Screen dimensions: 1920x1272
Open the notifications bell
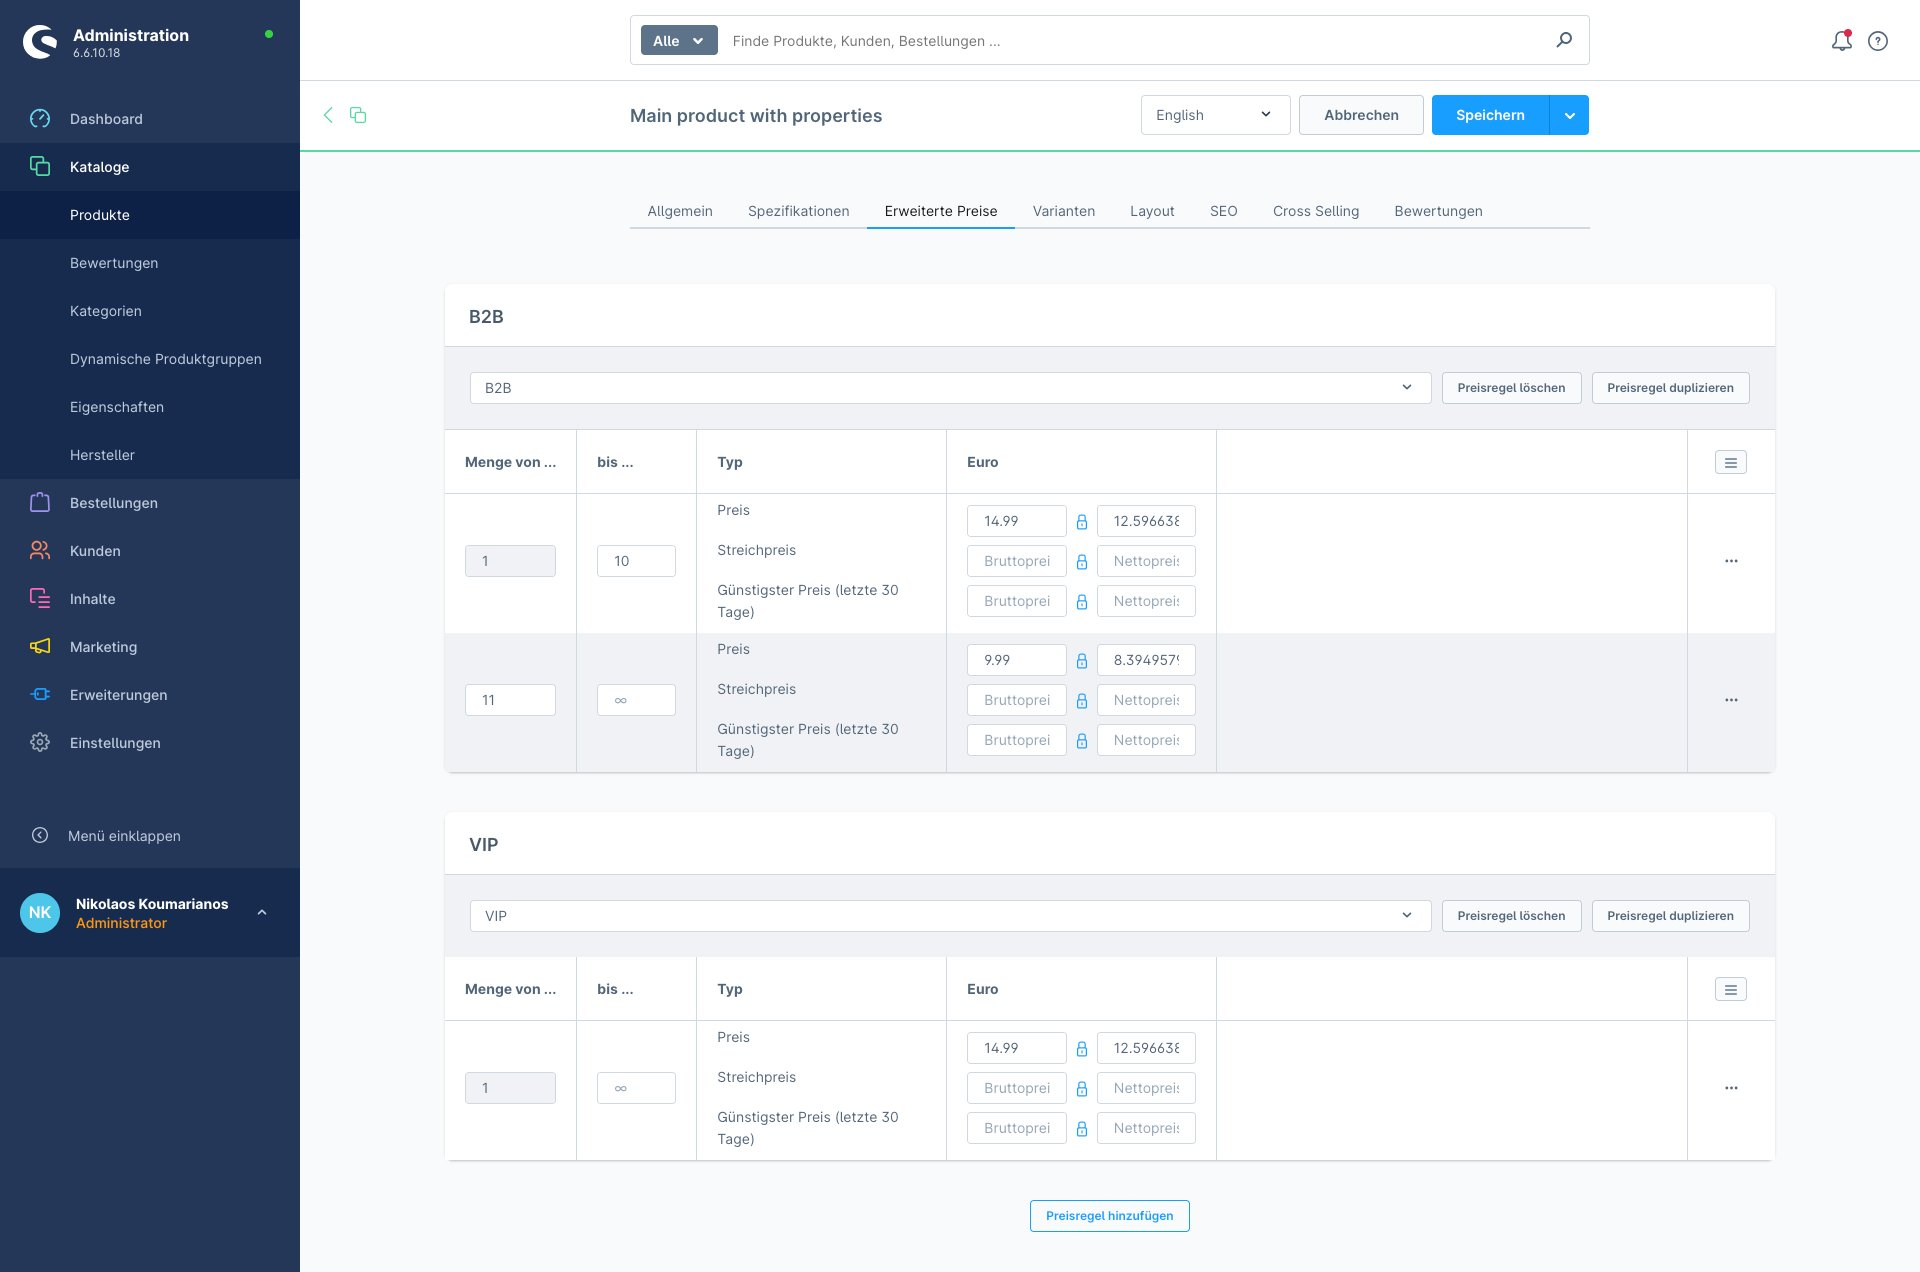(1841, 41)
